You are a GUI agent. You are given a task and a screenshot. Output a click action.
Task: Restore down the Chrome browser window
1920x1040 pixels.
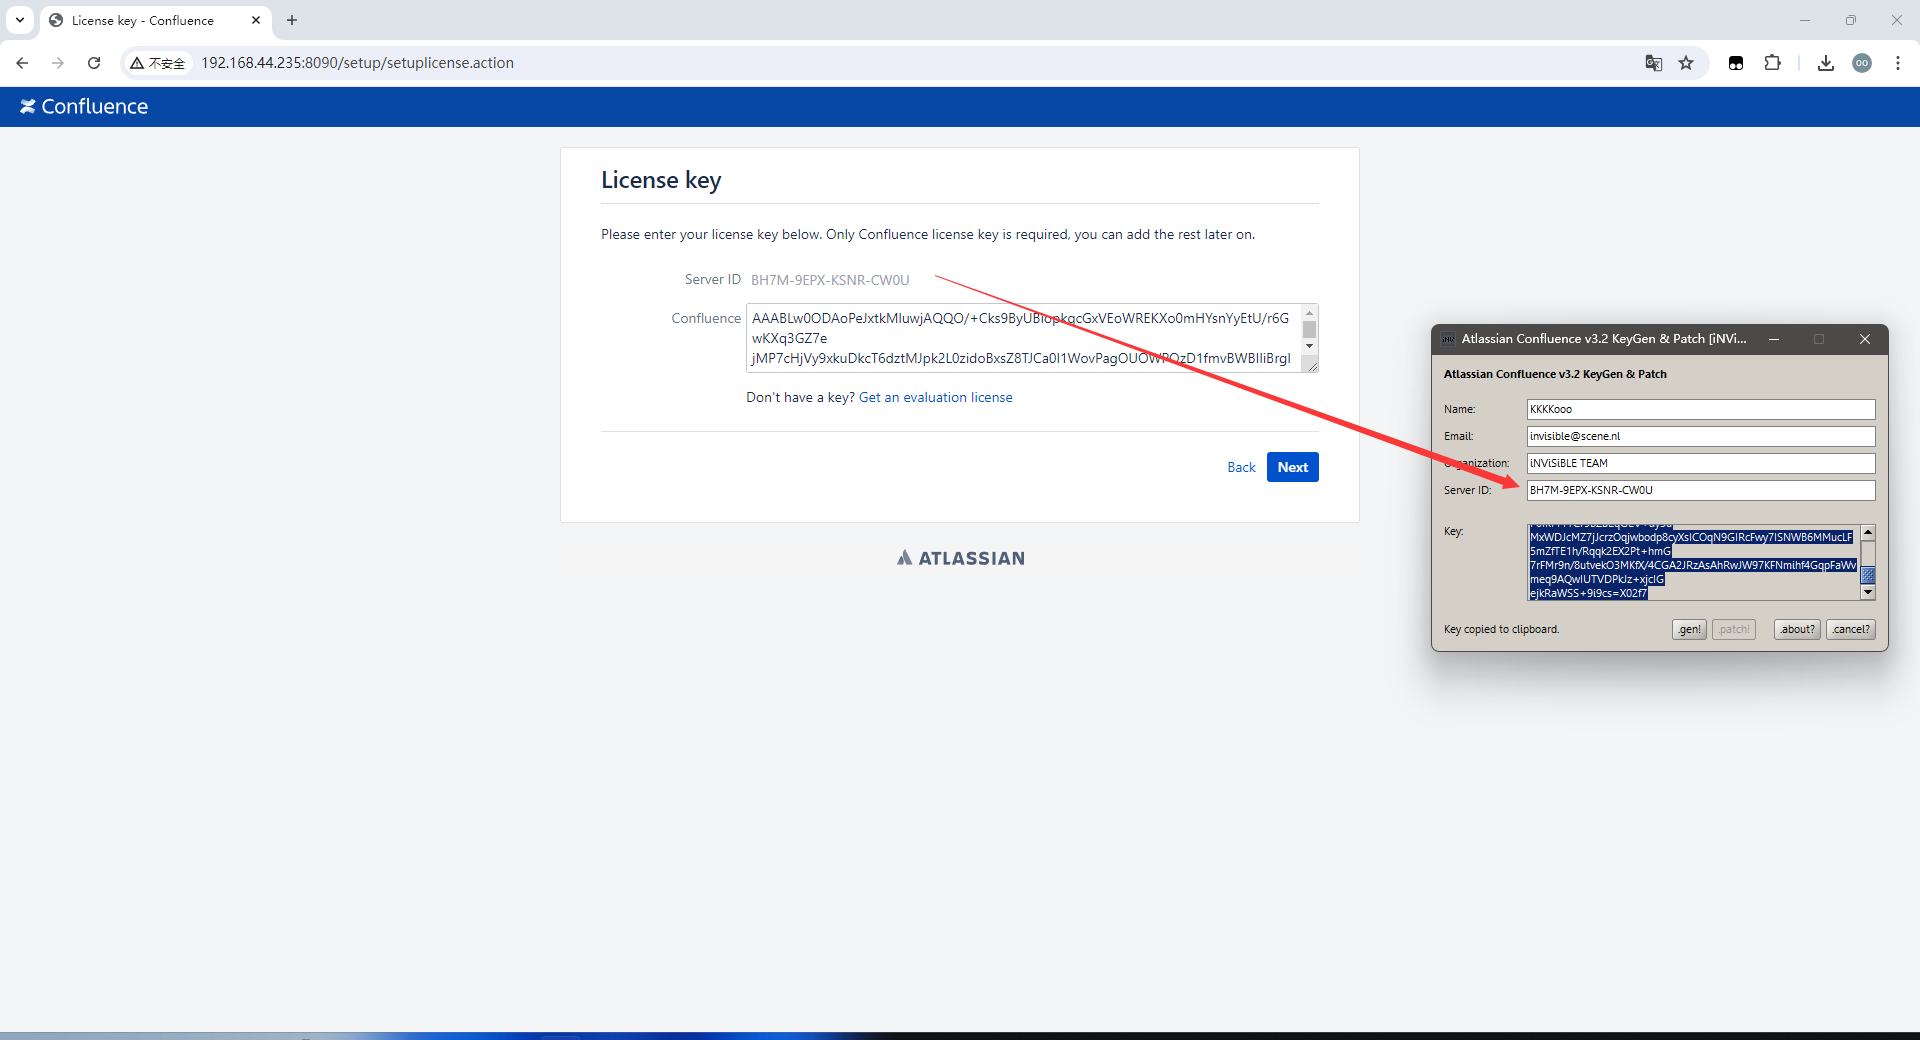[1851, 20]
